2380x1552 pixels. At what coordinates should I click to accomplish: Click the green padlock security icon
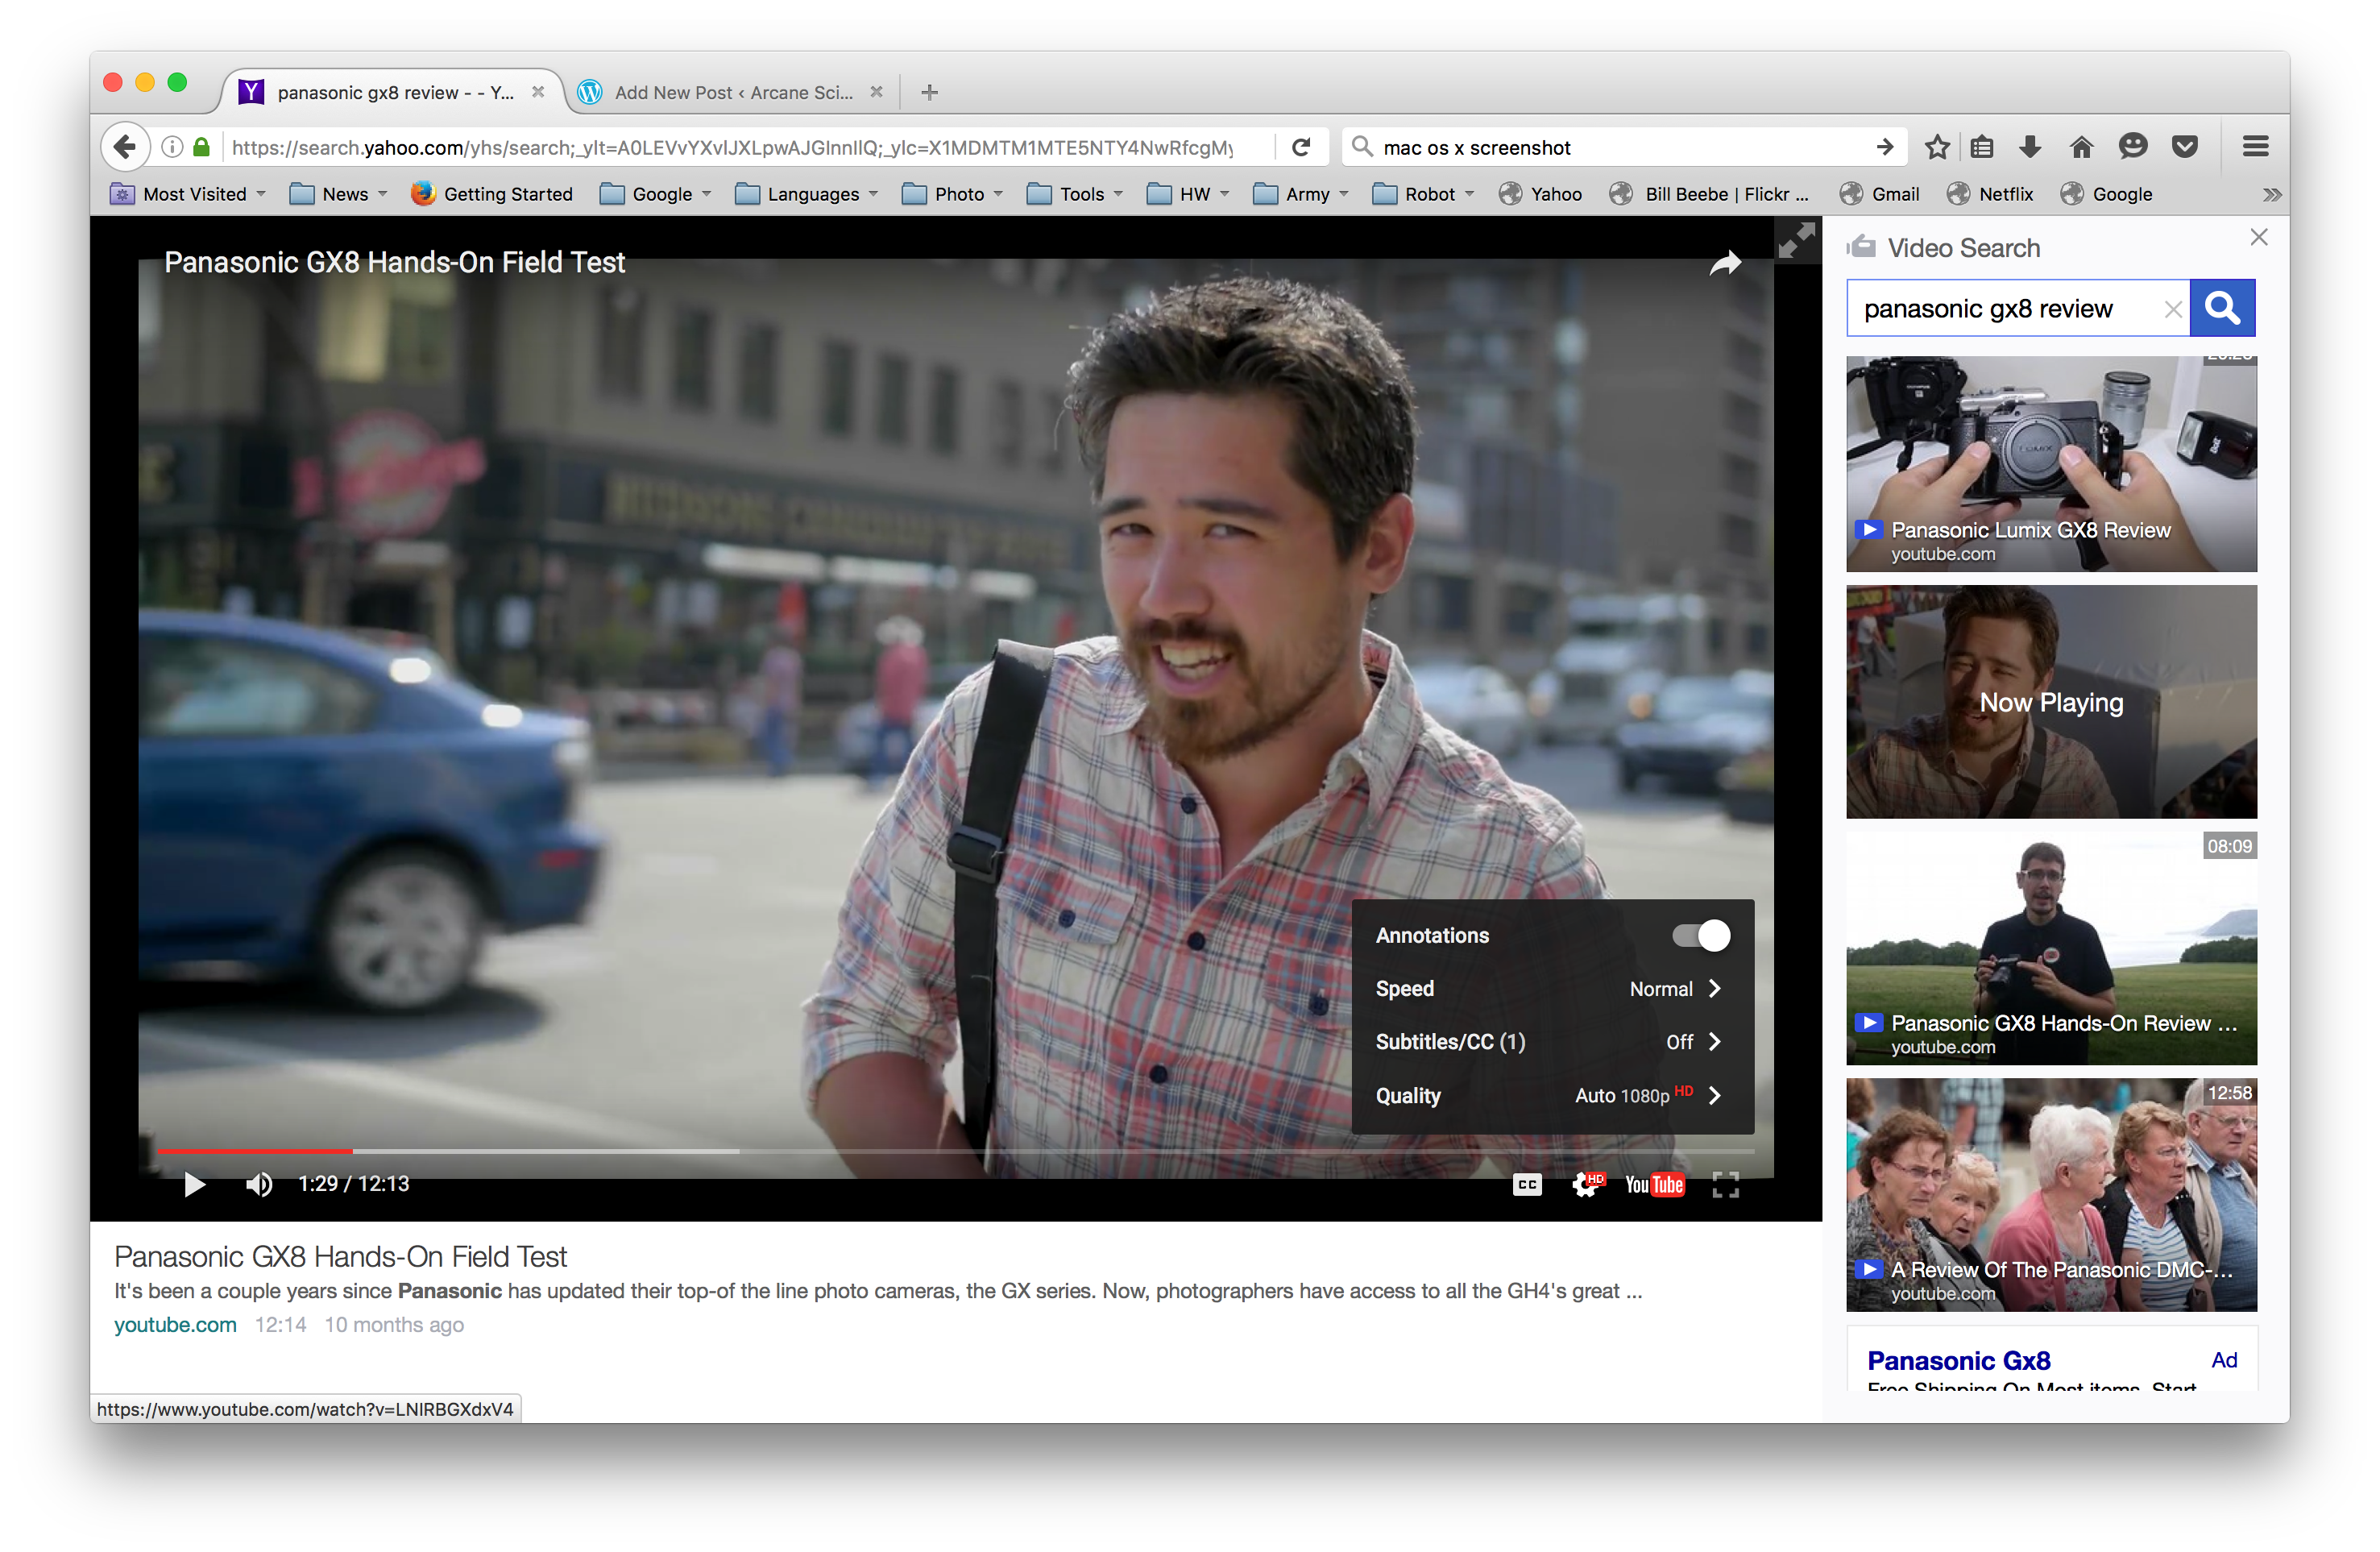pos(201,147)
